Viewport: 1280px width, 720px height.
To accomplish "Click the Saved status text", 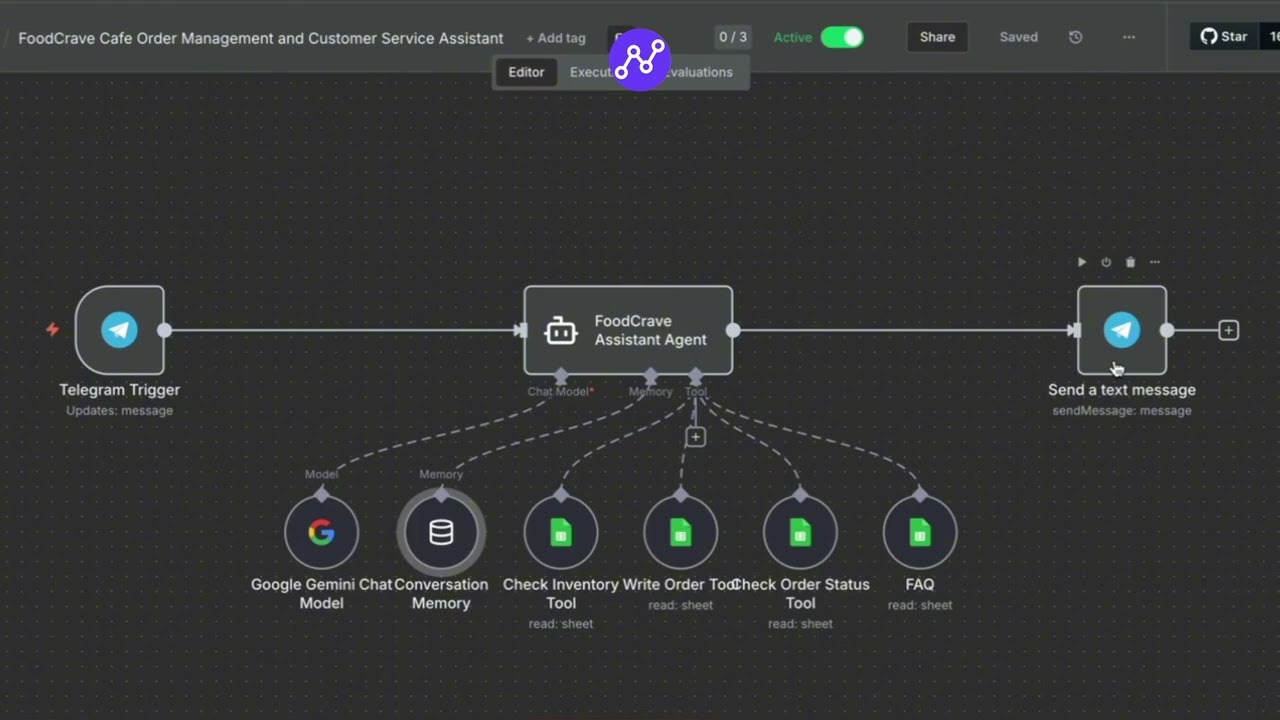I will tap(1019, 37).
